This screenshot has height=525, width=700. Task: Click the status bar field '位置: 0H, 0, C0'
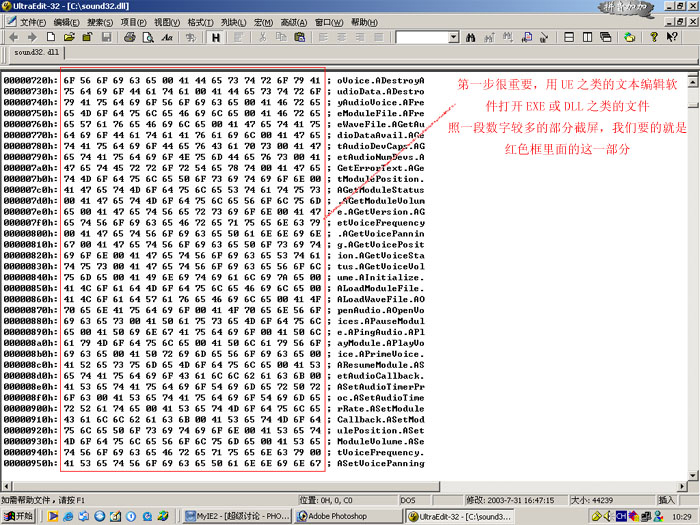[x=348, y=500]
